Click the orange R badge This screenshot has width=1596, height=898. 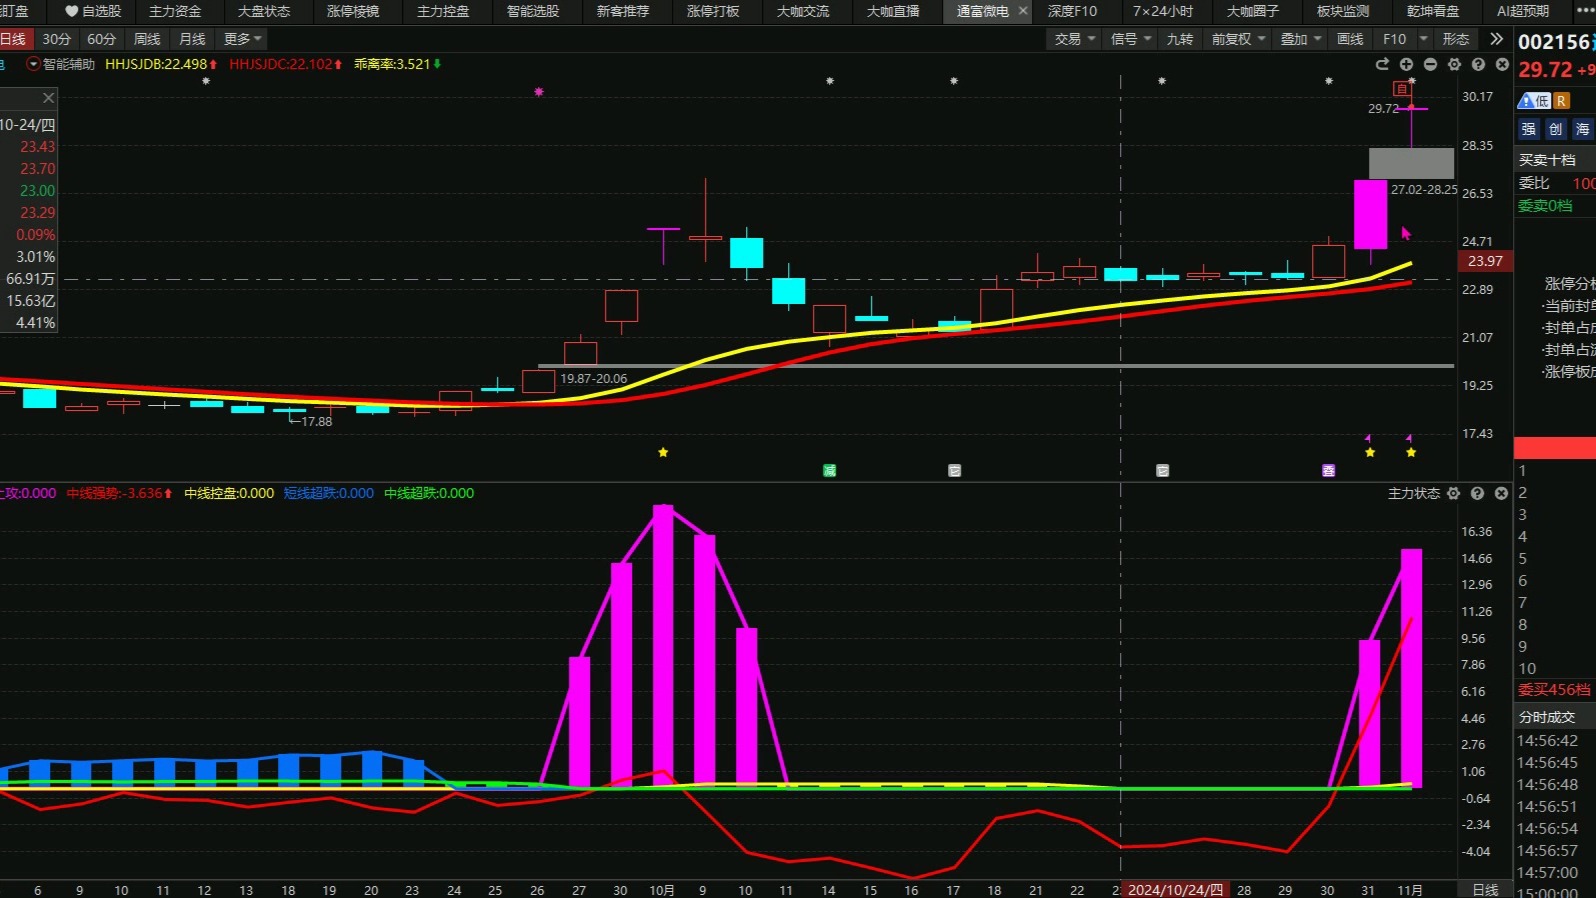[1561, 100]
